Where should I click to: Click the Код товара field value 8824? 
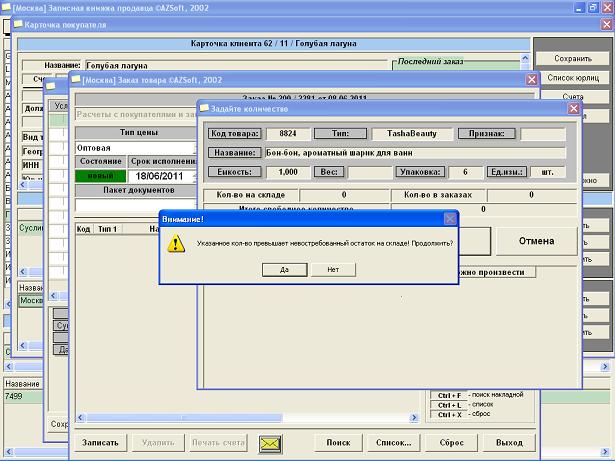tap(288, 133)
